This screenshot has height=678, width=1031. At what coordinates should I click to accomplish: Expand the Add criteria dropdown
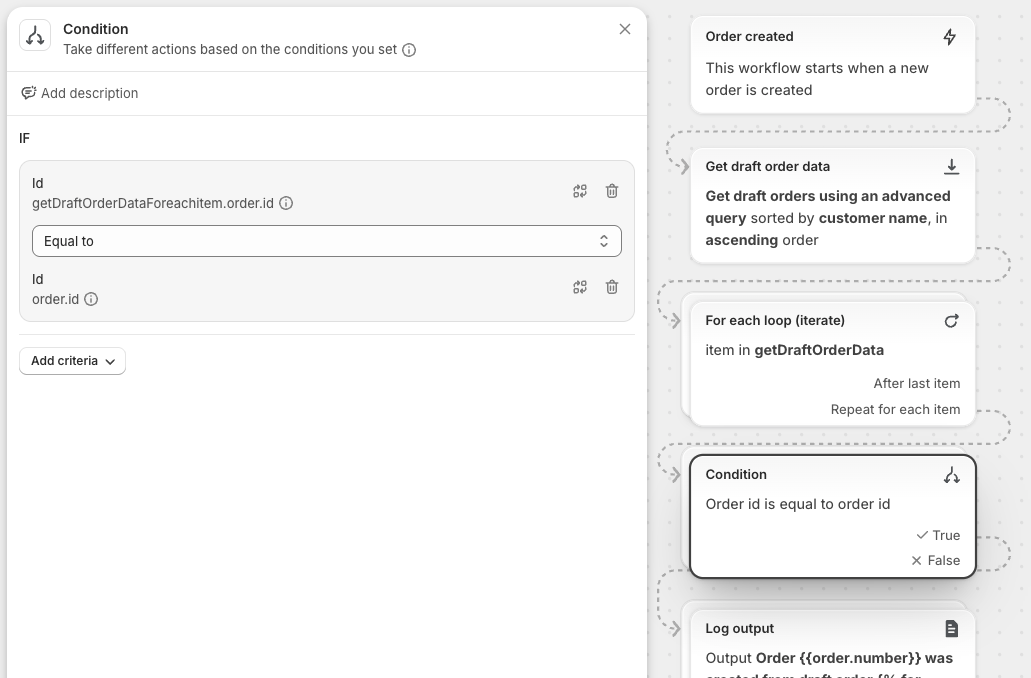coord(72,361)
